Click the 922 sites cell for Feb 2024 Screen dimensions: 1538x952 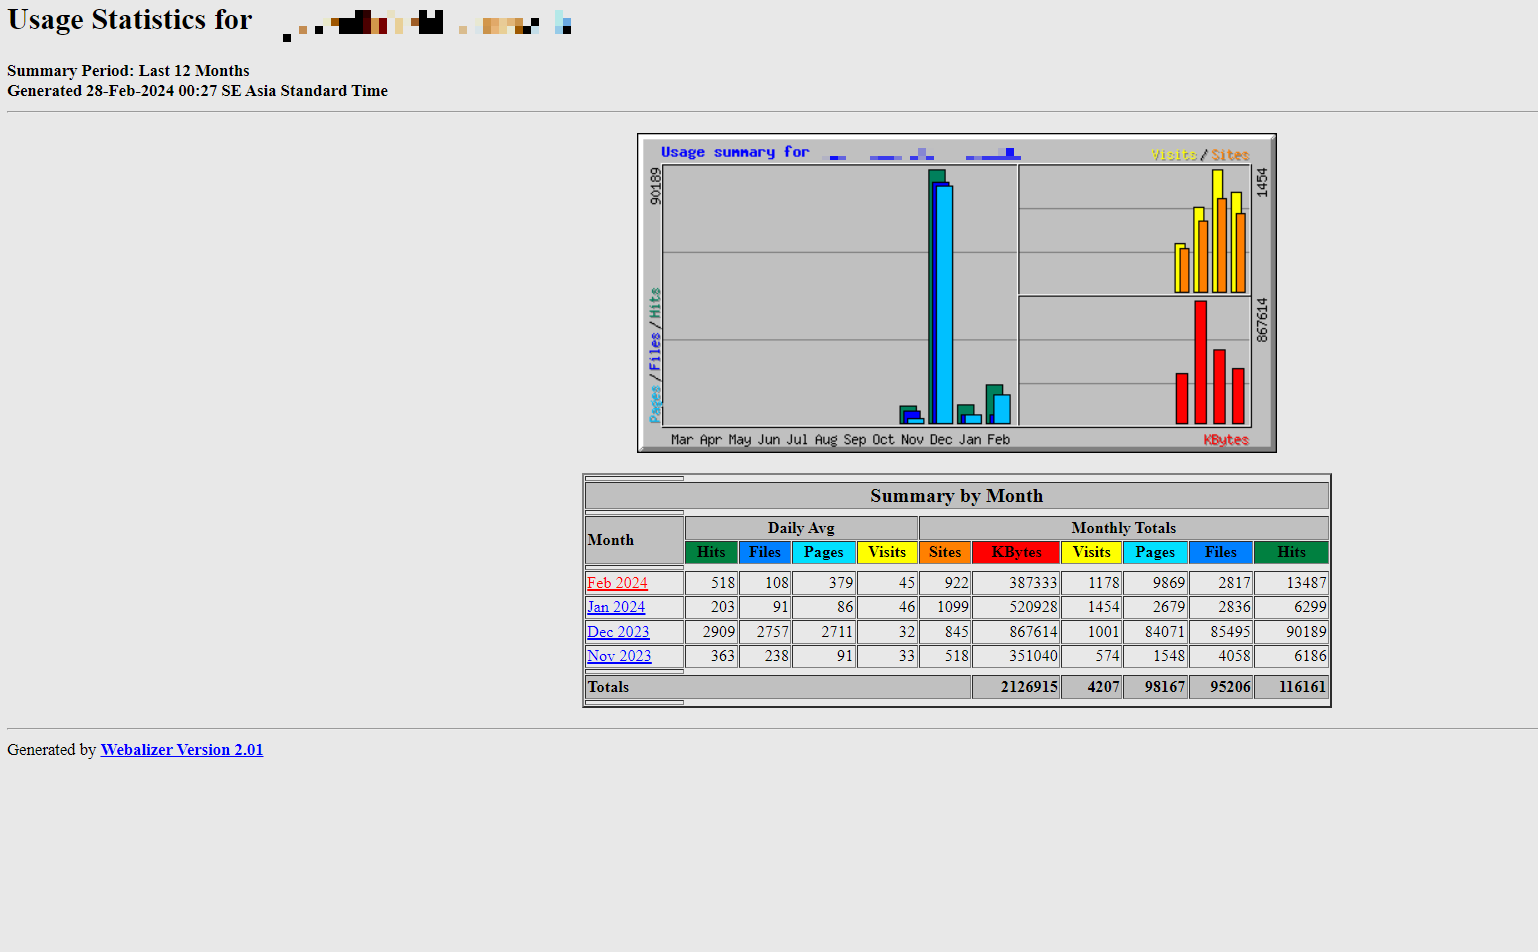945,583
